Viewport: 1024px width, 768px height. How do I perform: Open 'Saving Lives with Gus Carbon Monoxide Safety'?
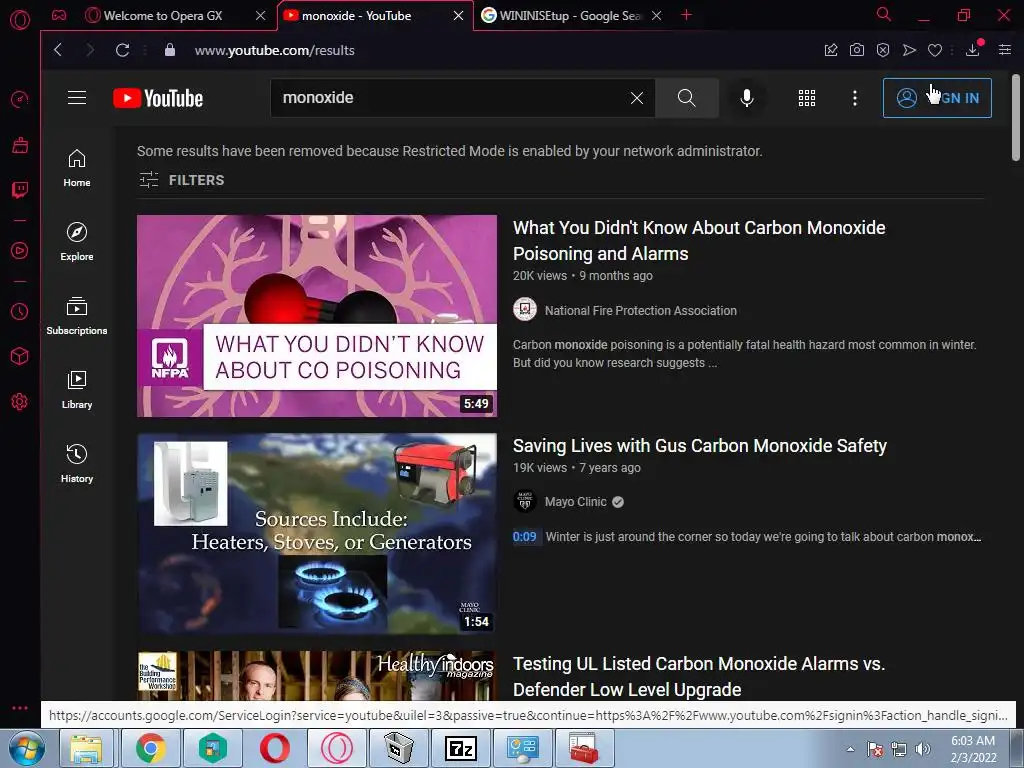tap(699, 446)
